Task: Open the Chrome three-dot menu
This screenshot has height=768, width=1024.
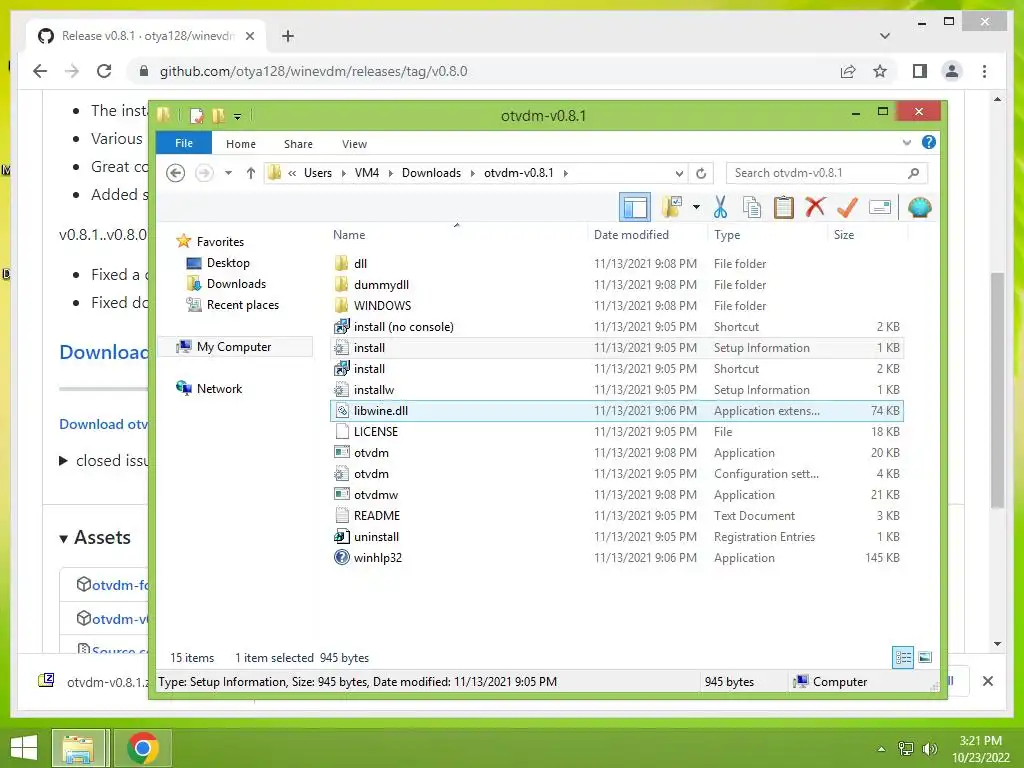Action: 984,71
